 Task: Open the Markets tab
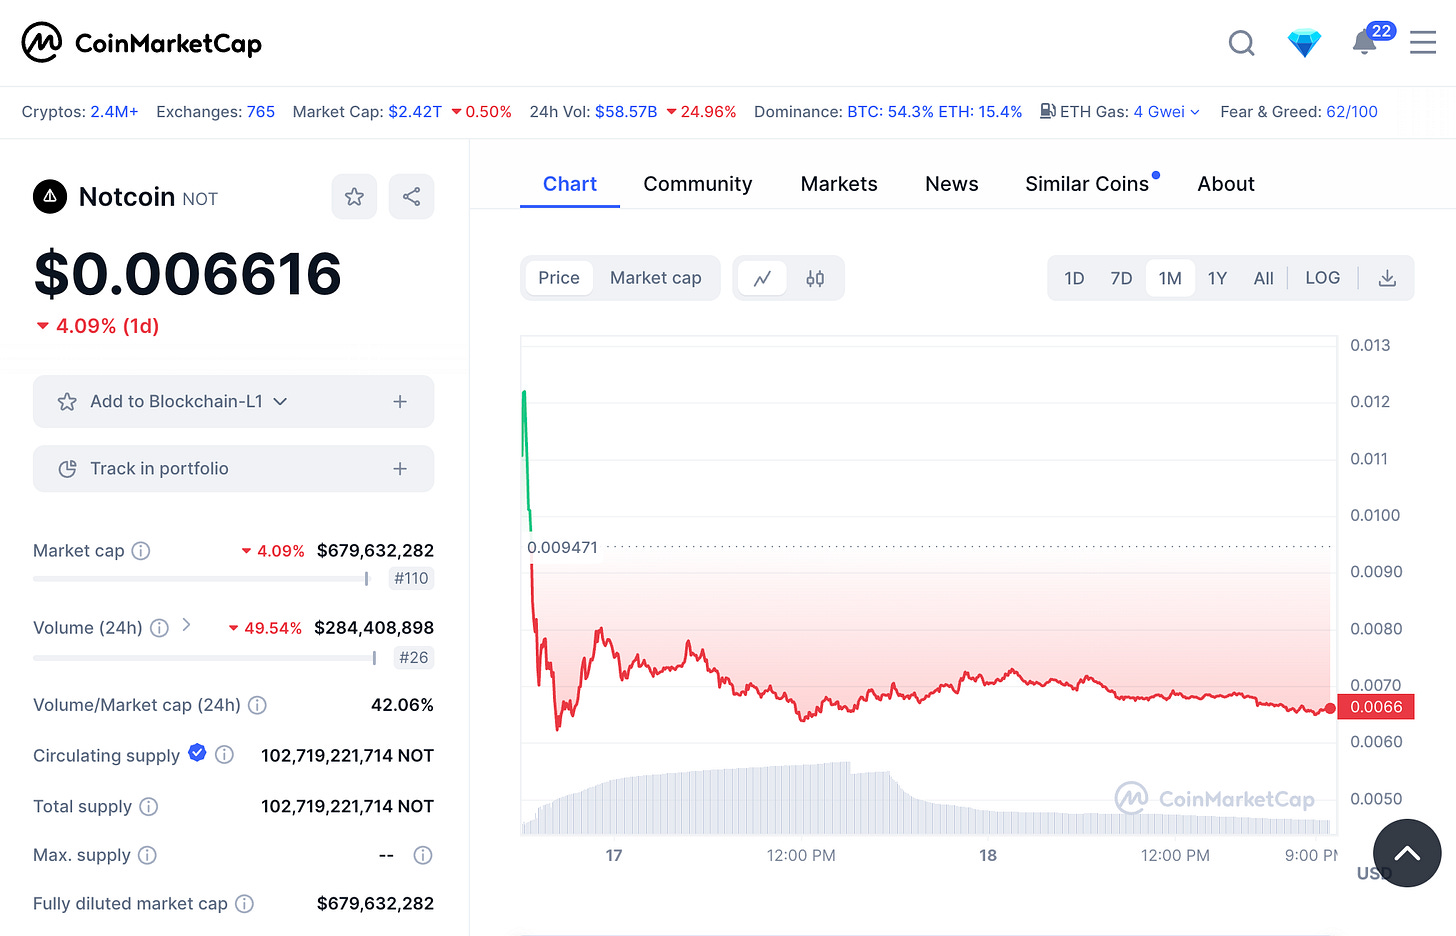click(x=839, y=184)
